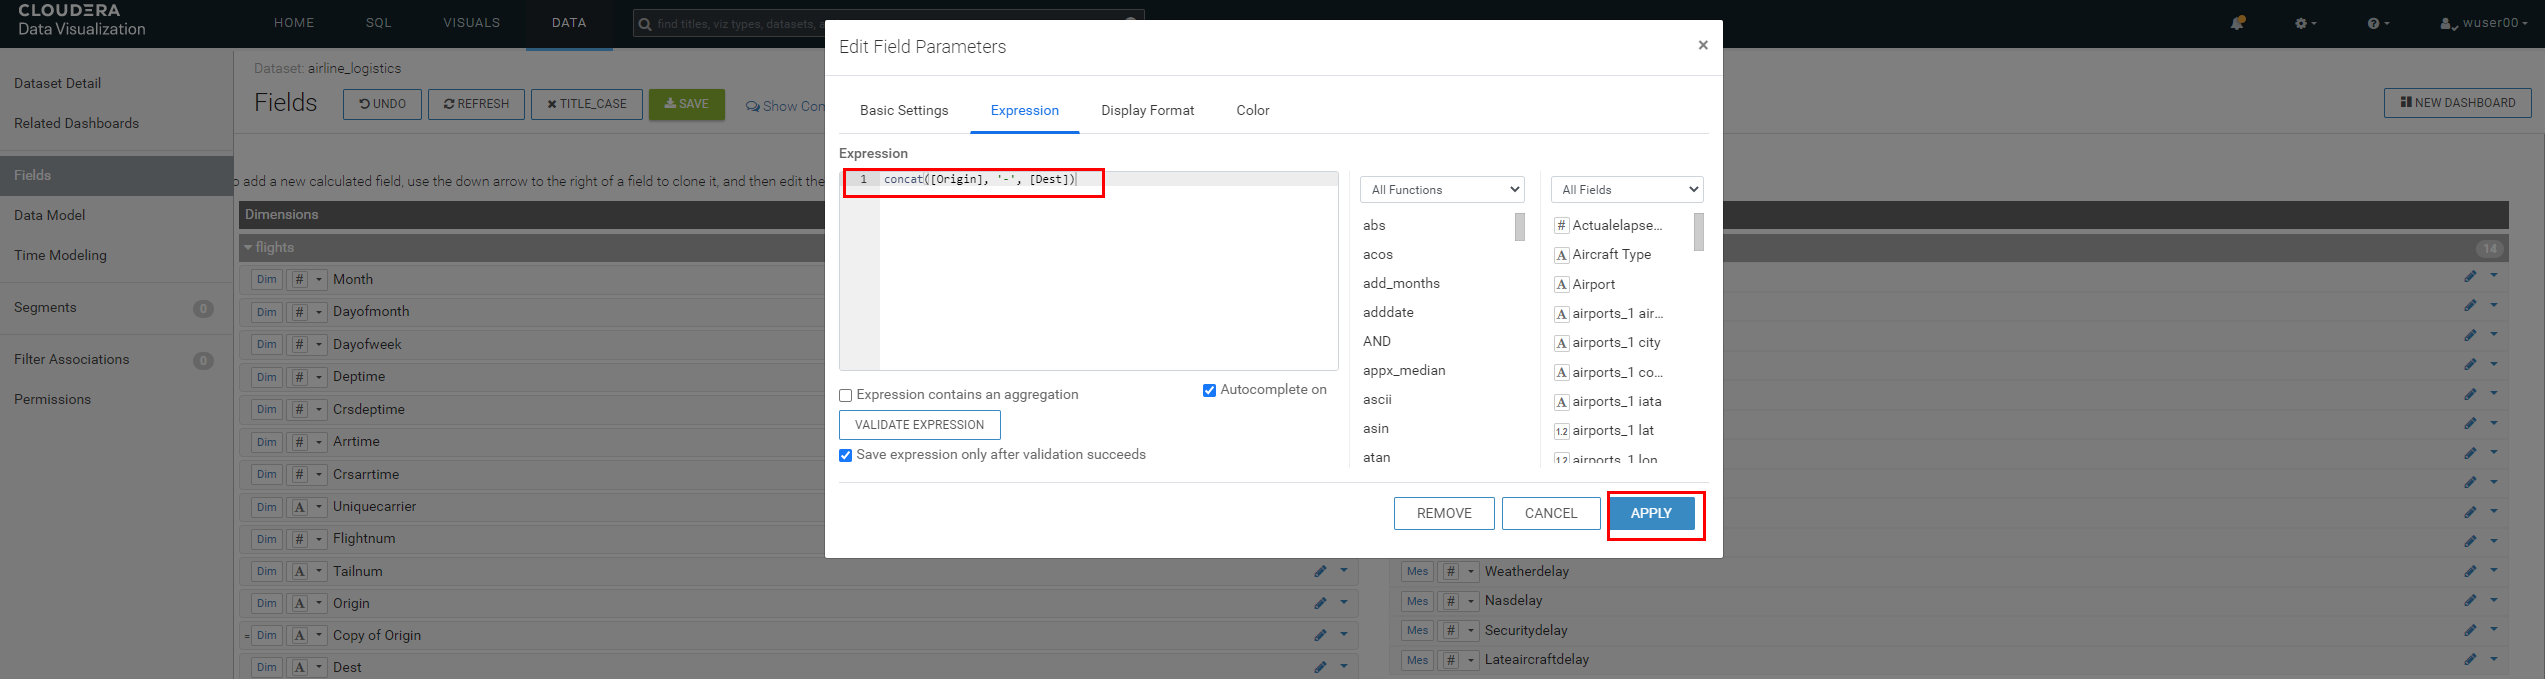Open the SQL menu
Screen dimensions: 2545x679
378,23
